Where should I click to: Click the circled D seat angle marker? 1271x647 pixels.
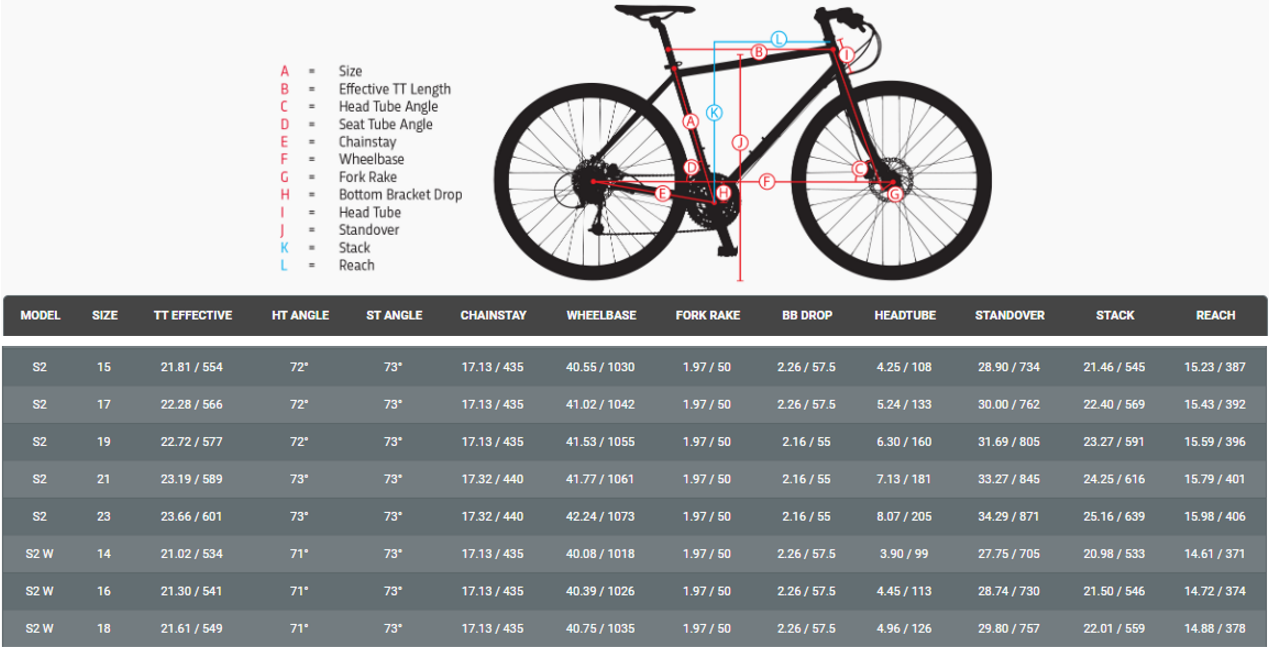691,167
